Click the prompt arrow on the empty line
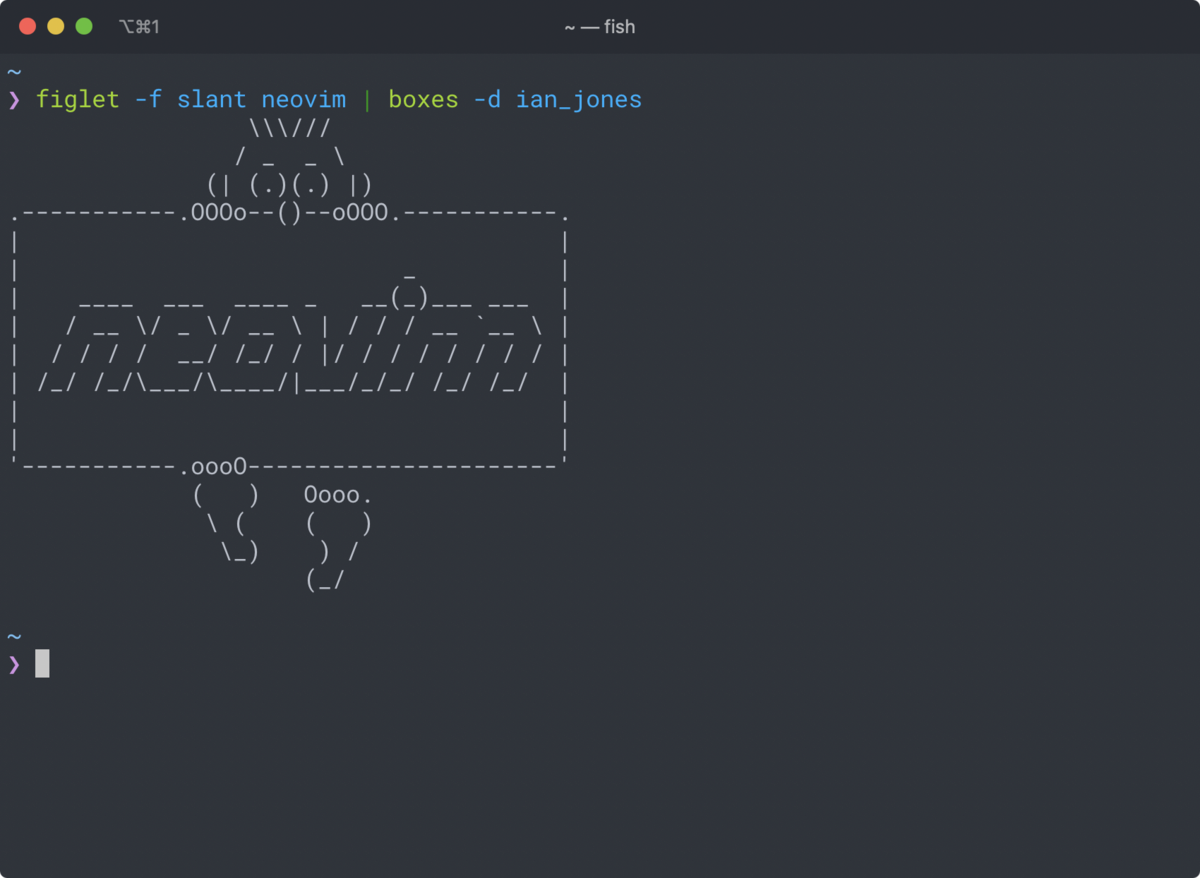Screen dimensions: 1200x878 [14, 664]
